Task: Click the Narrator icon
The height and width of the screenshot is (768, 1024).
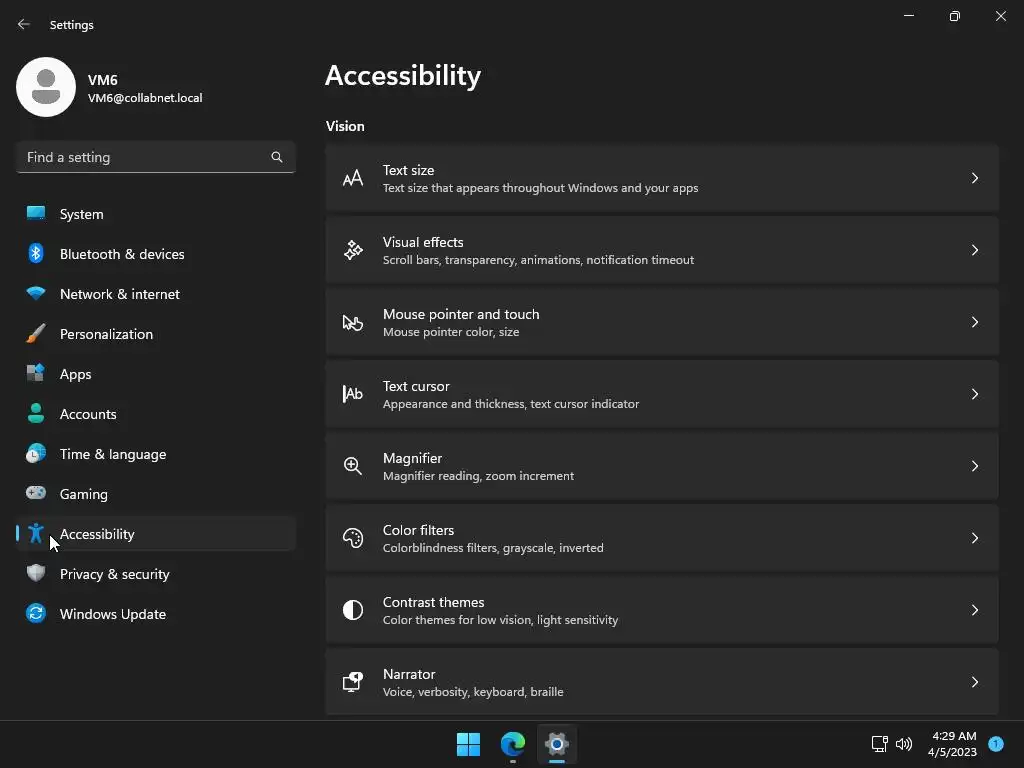Action: [x=353, y=682]
